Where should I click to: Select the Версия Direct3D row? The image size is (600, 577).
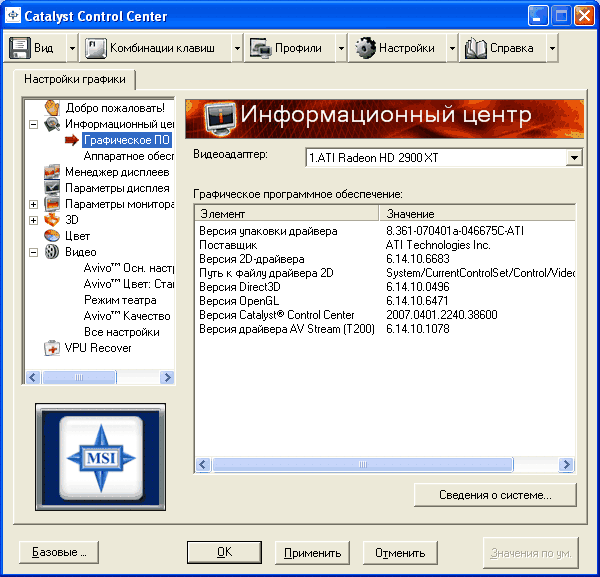(385, 287)
